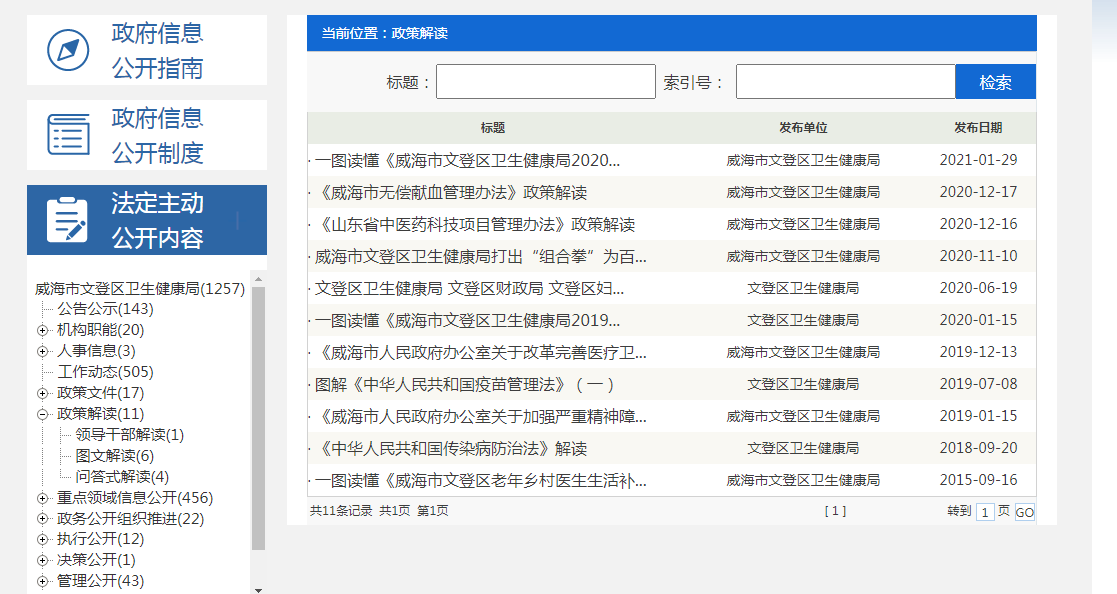The height and width of the screenshot is (594, 1117).
Task: Click the blue 检索 search button
Action: (995, 81)
